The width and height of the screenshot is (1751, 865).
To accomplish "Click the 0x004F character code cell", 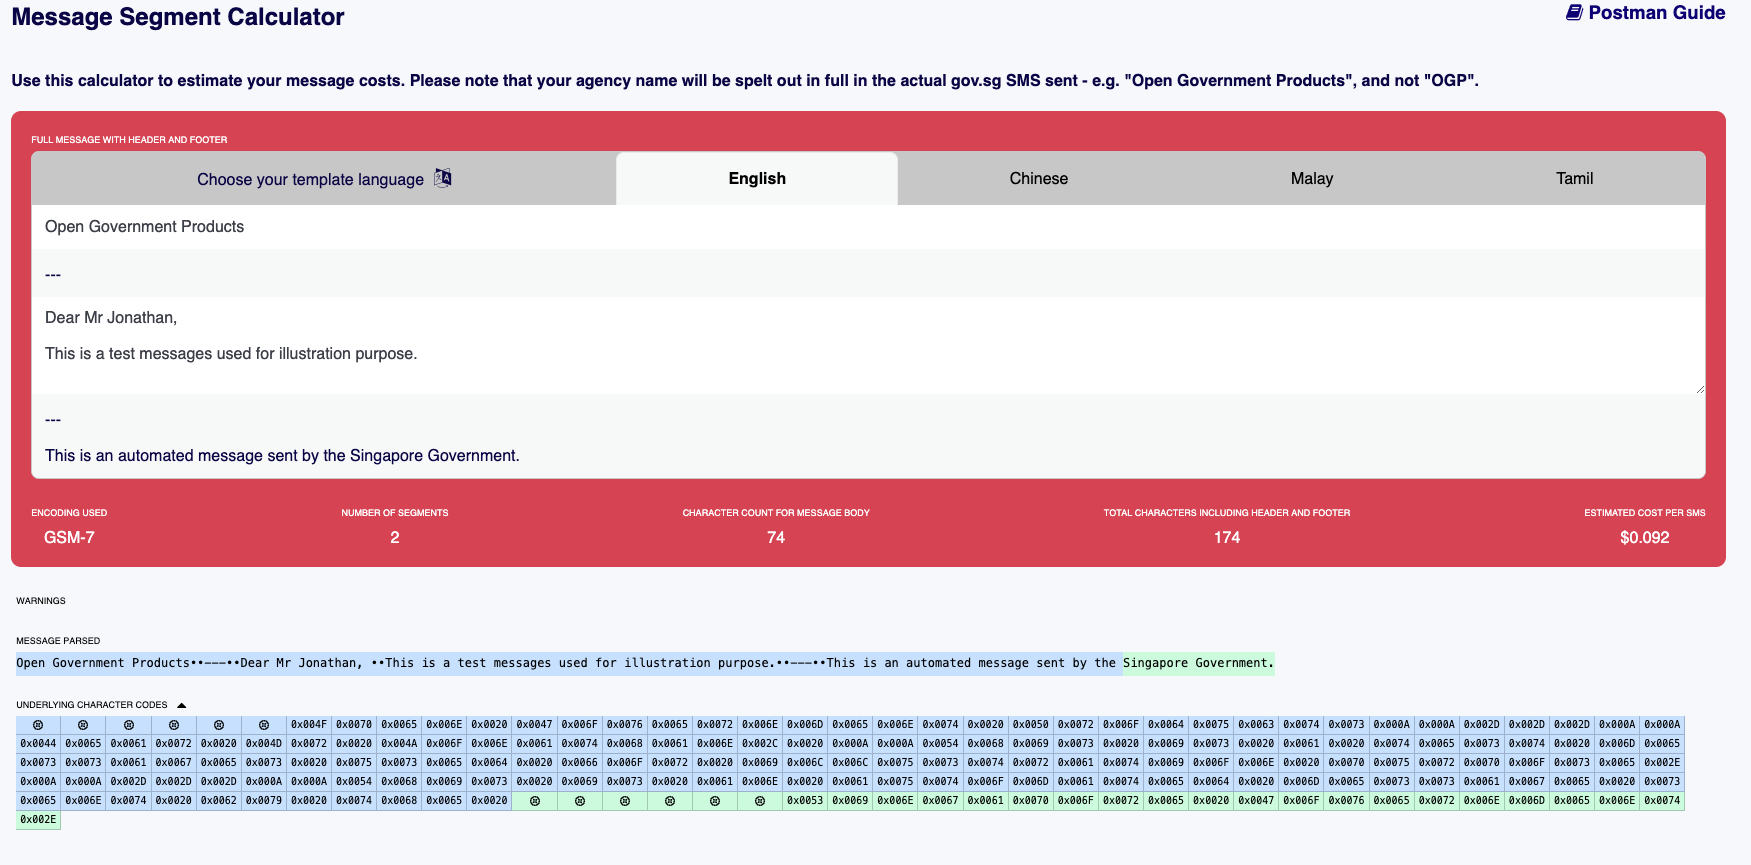I will pos(308,725).
